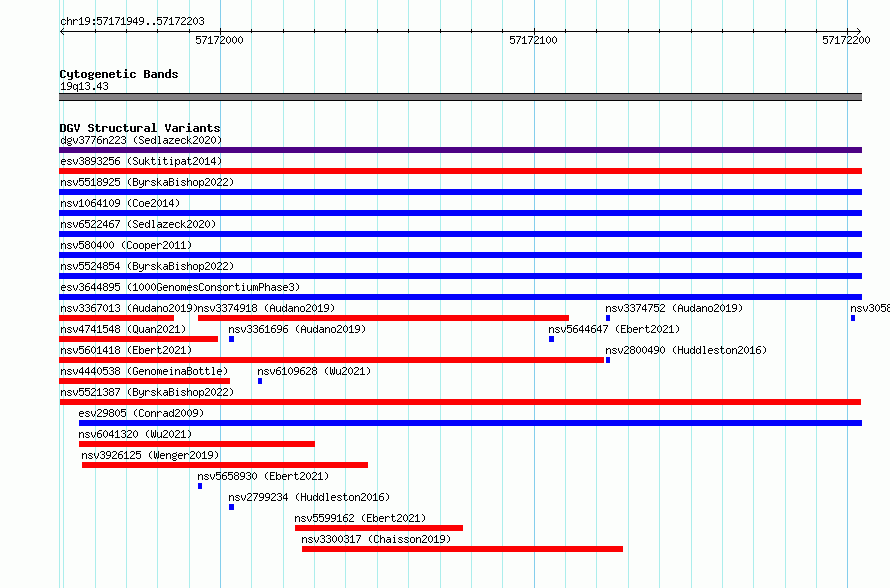Click the small blue nsv5658930 marker
Viewport: 890px width, 588px height.
pyautogui.click(x=200, y=486)
